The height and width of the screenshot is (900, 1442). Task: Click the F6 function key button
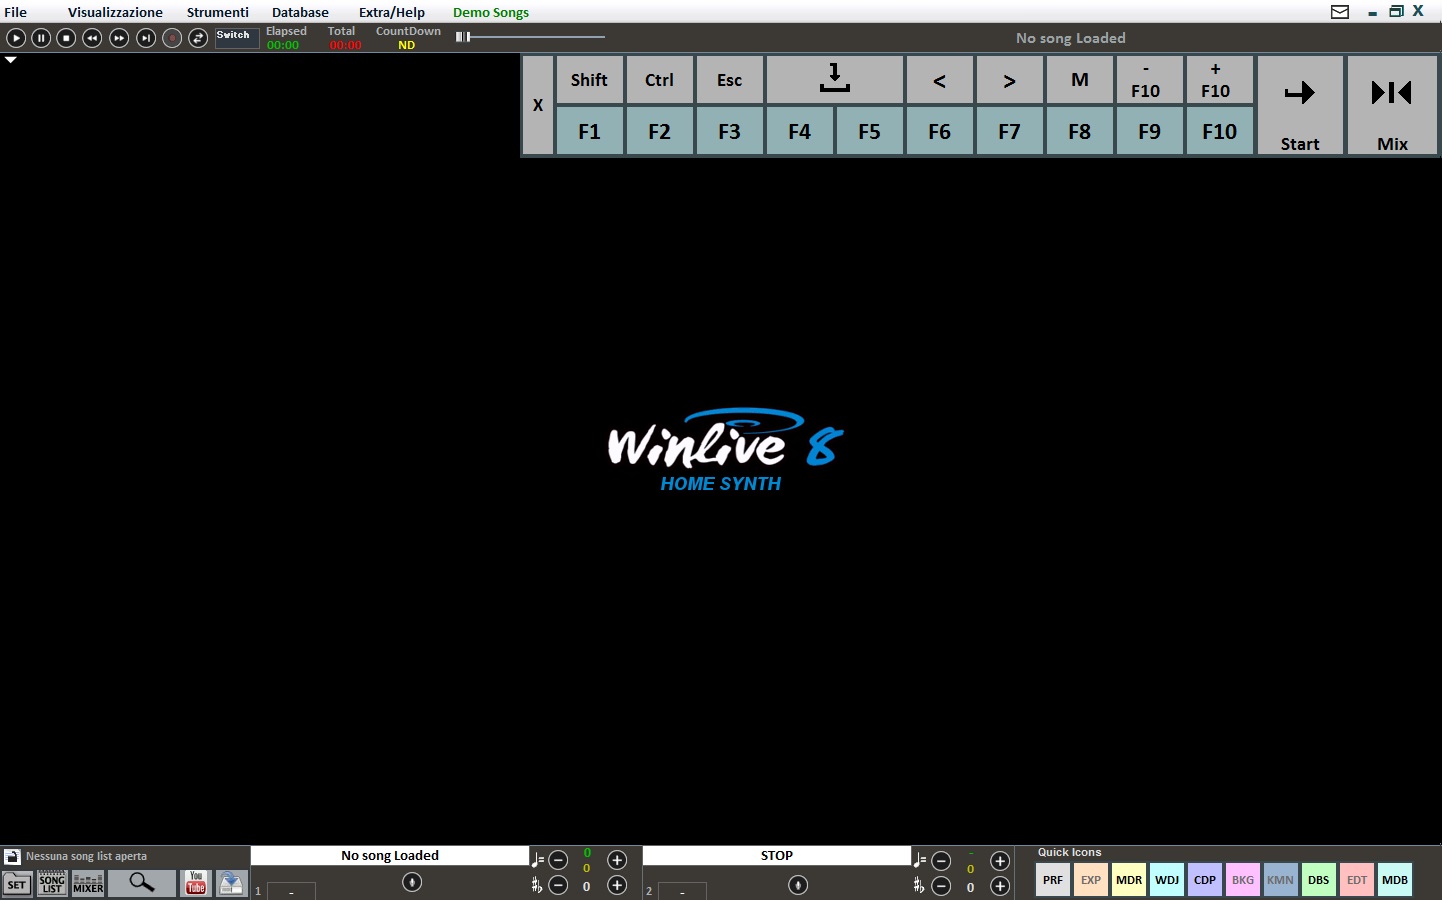[x=939, y=131]
